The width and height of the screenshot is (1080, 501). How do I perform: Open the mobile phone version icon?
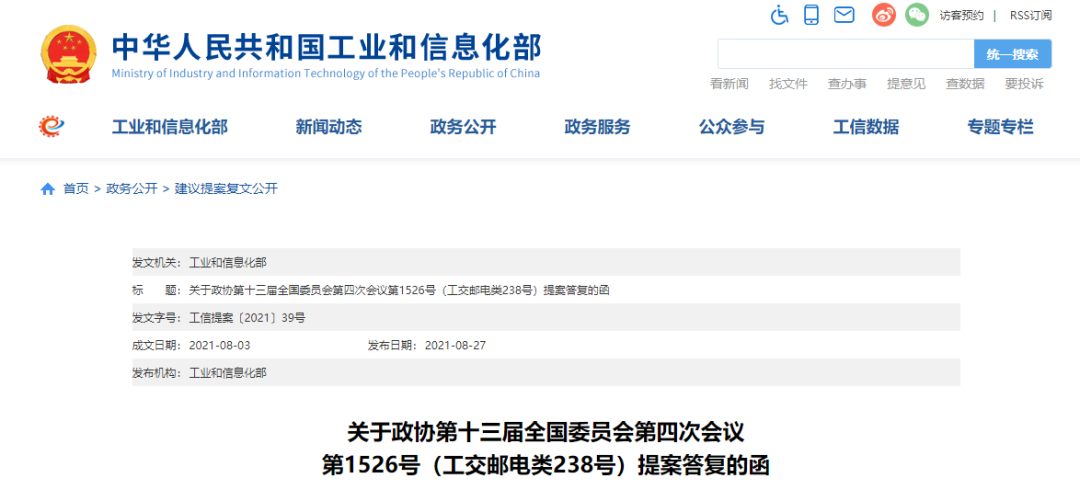[x=812, y=14]
